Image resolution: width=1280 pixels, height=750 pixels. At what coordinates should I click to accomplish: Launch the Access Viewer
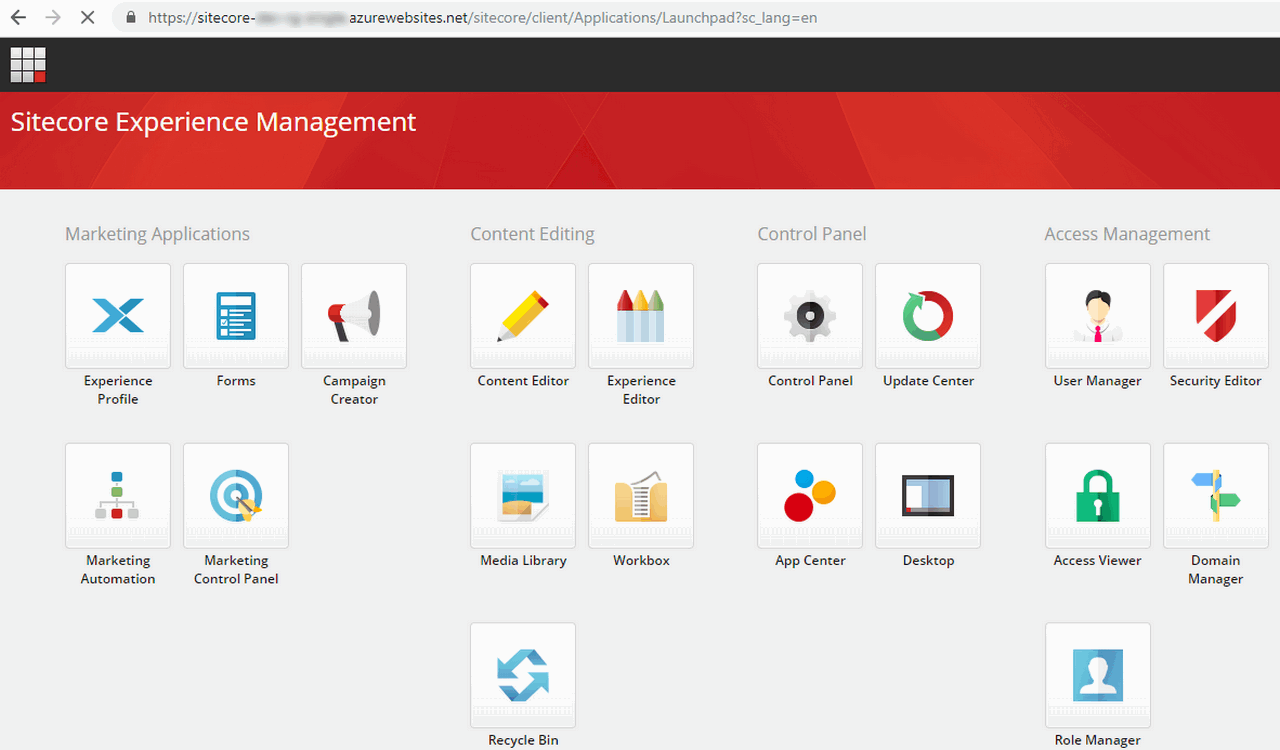(x=1098, y=496)
